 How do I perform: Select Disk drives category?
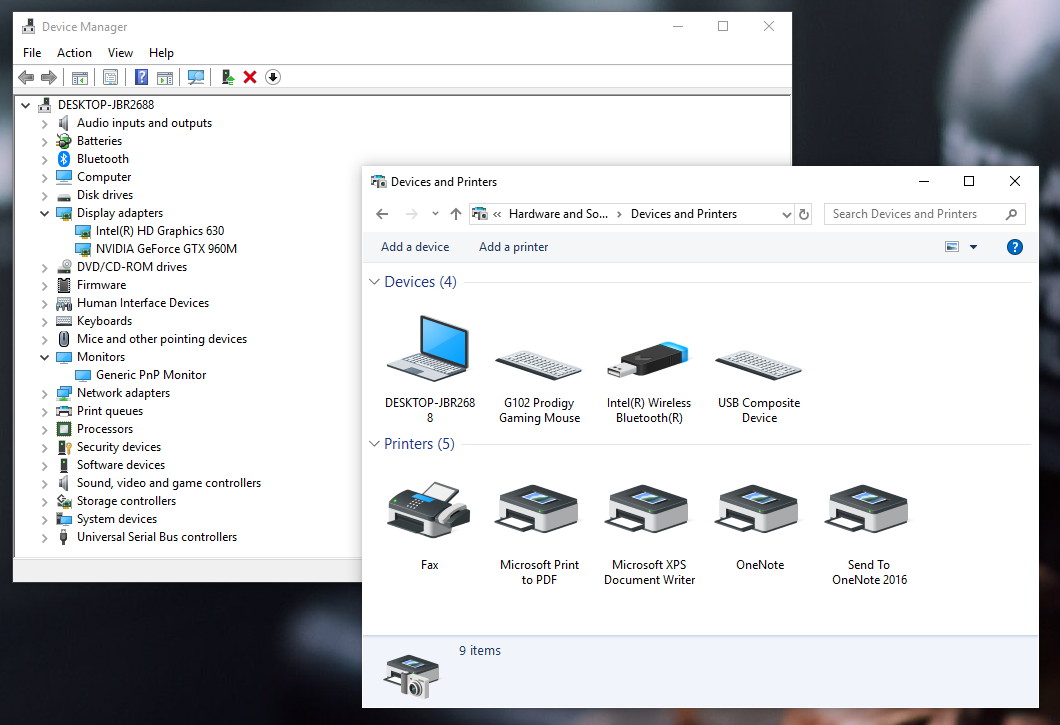[105, 195]
